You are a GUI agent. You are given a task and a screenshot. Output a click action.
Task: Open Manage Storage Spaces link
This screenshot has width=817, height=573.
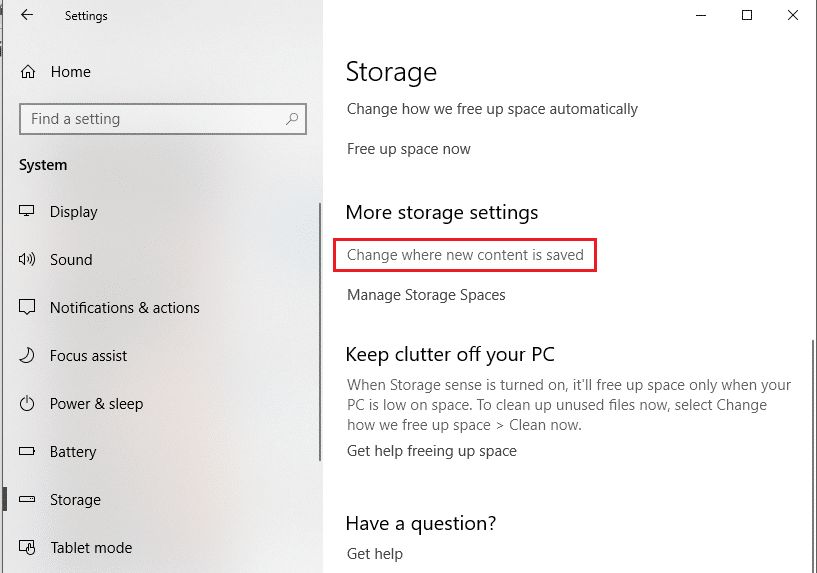(426, 295)
